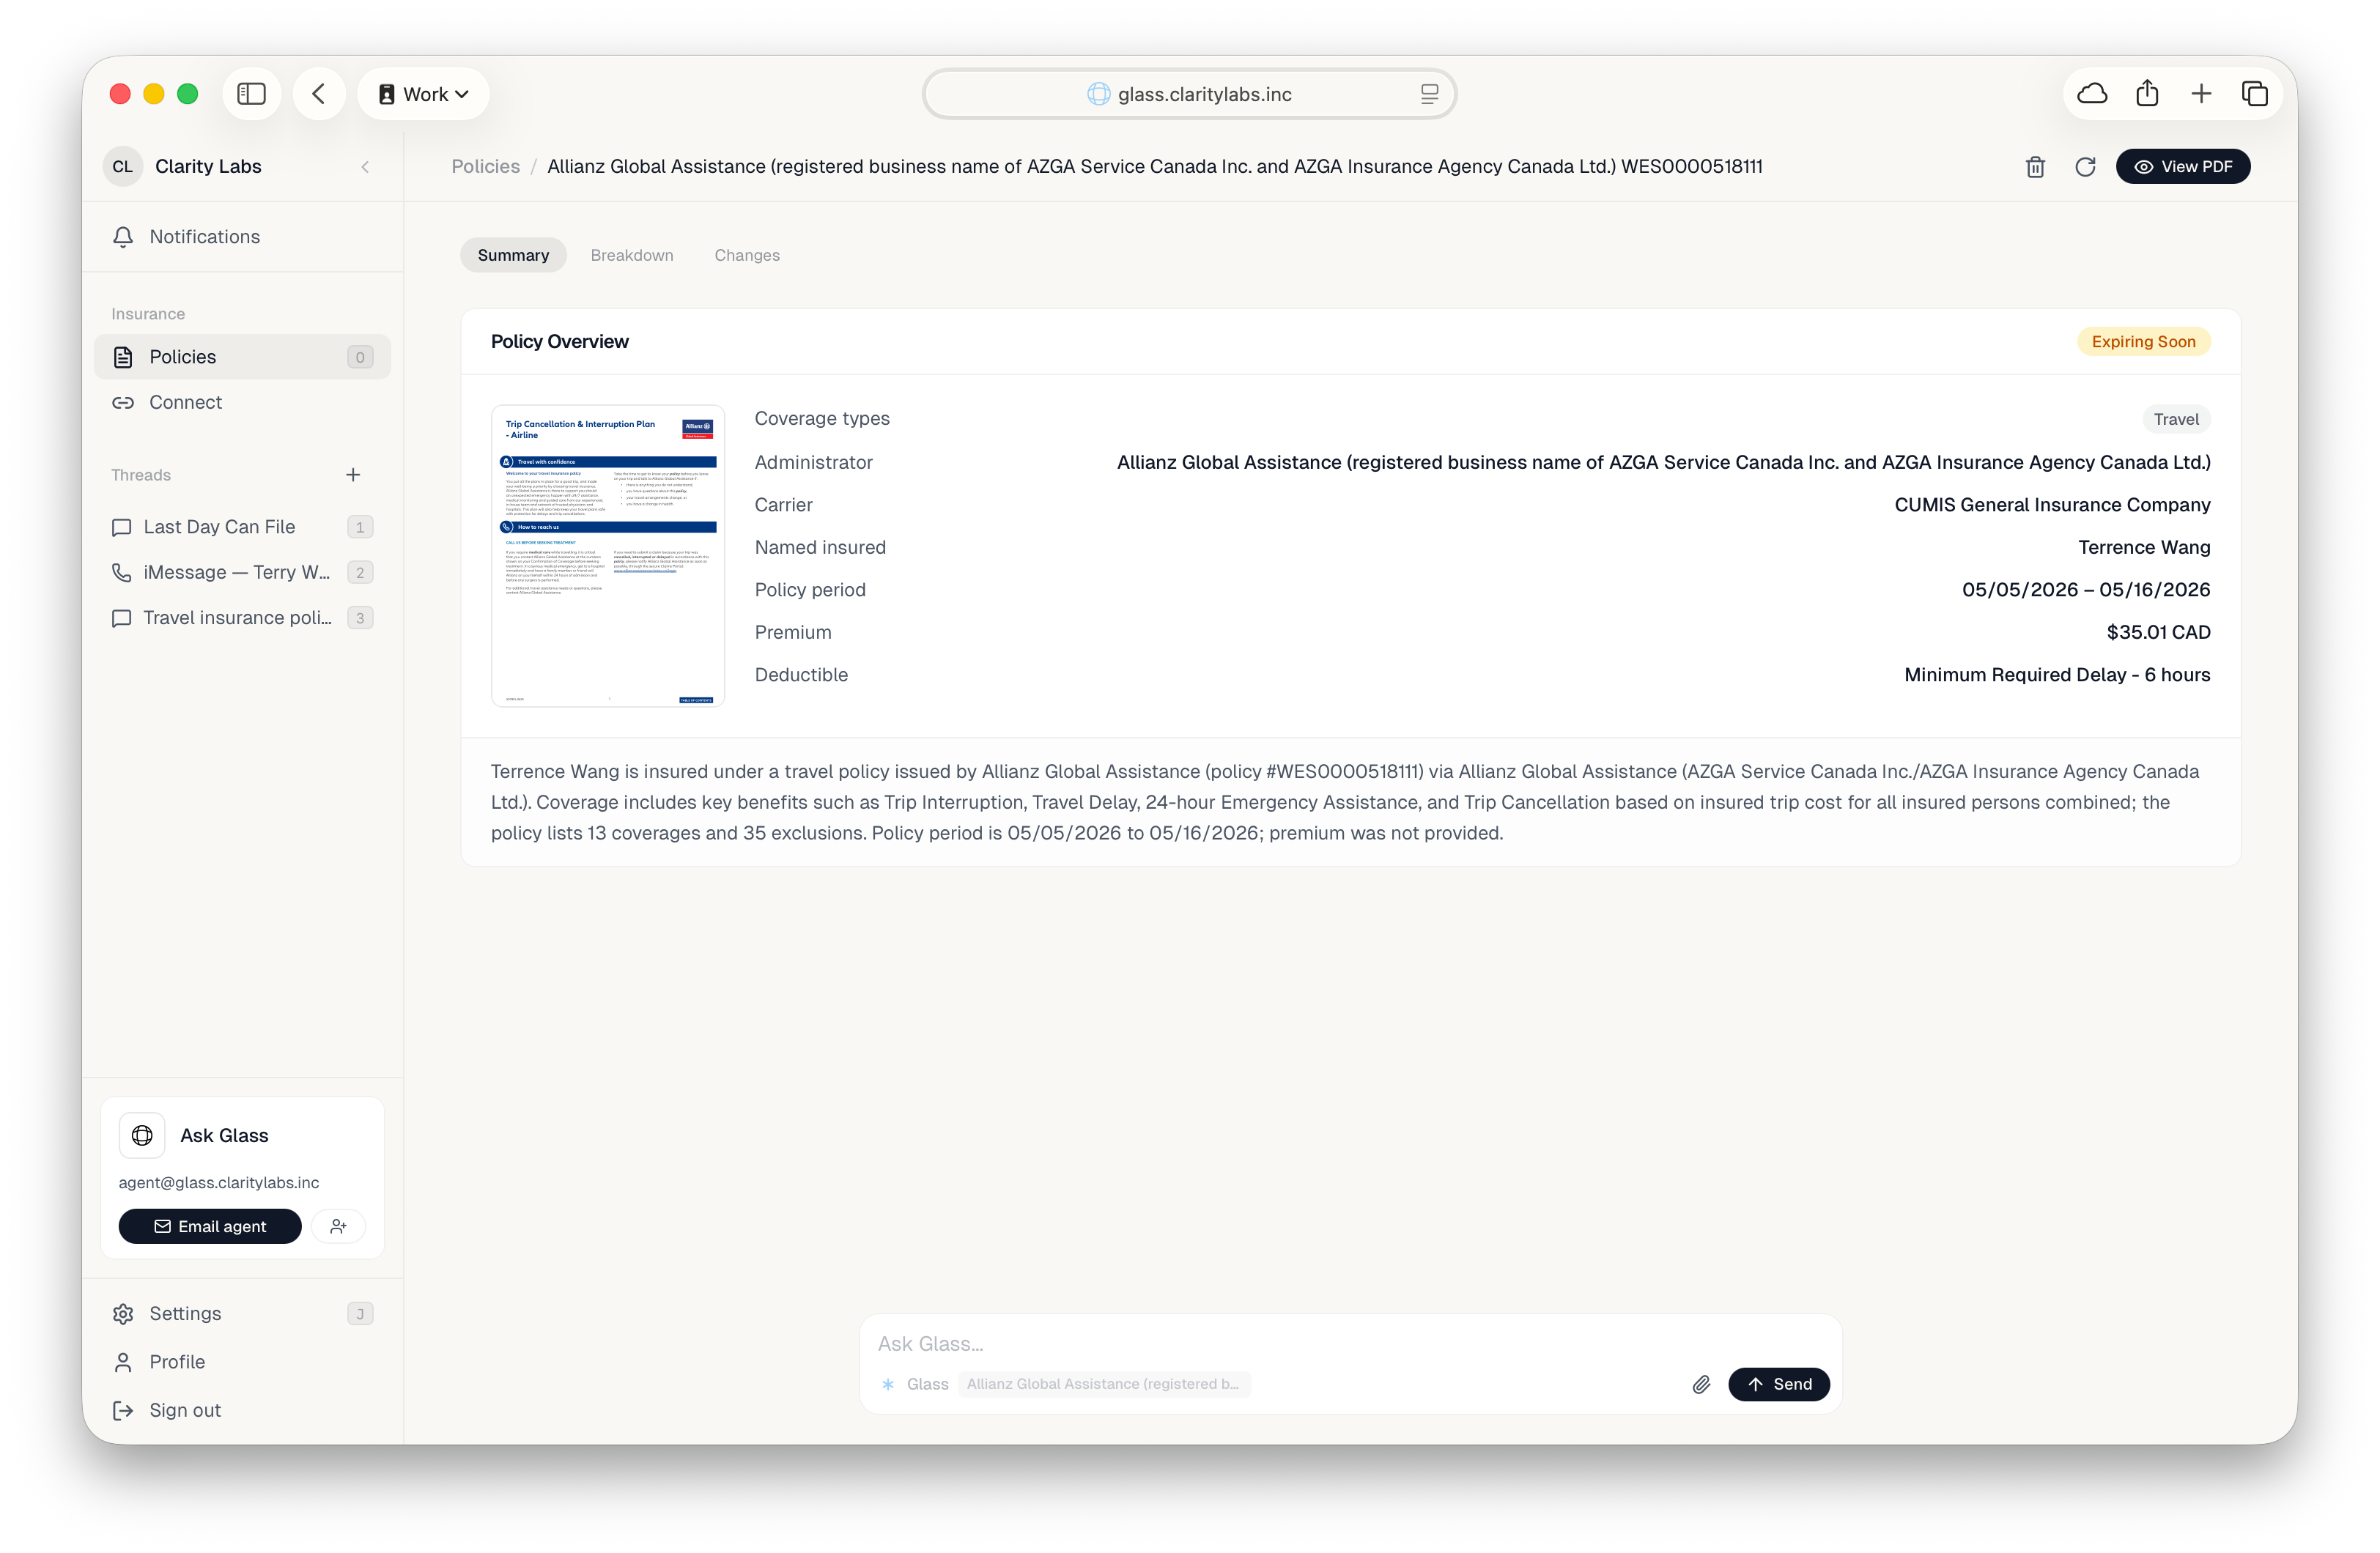Click the $35.01 CAD premium value
This screenshot has width=2380, height=1553.
(x=2158, y=632)
